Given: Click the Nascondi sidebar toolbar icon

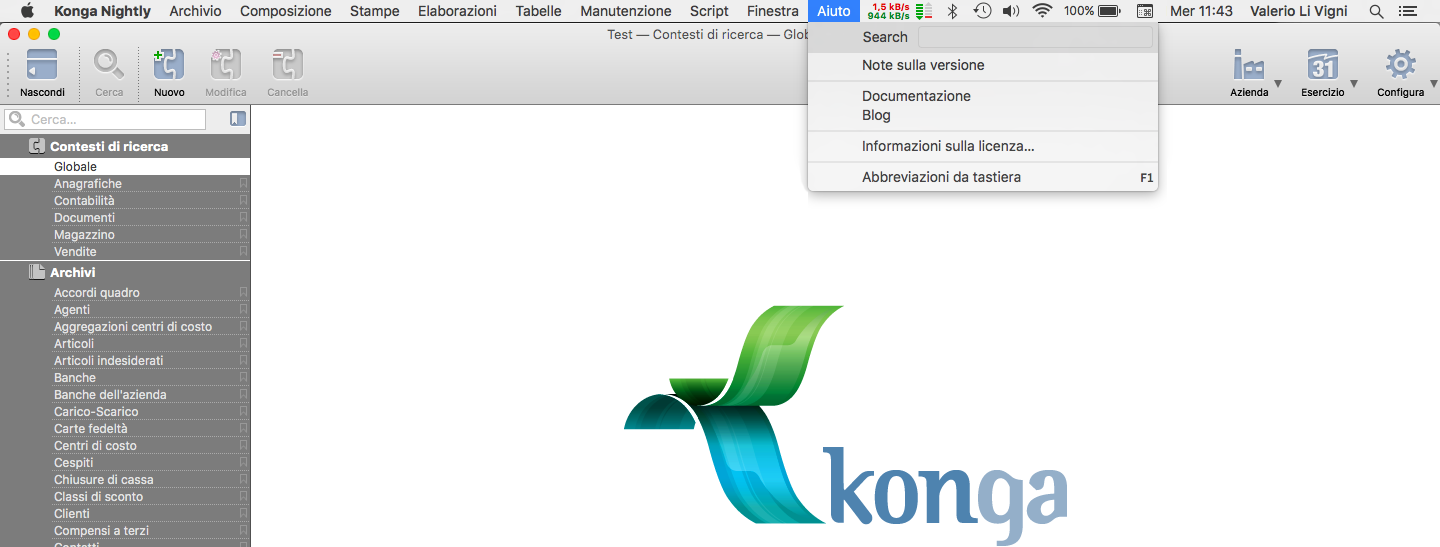Looking at the screenshot, I should click(x=42, y=66).
